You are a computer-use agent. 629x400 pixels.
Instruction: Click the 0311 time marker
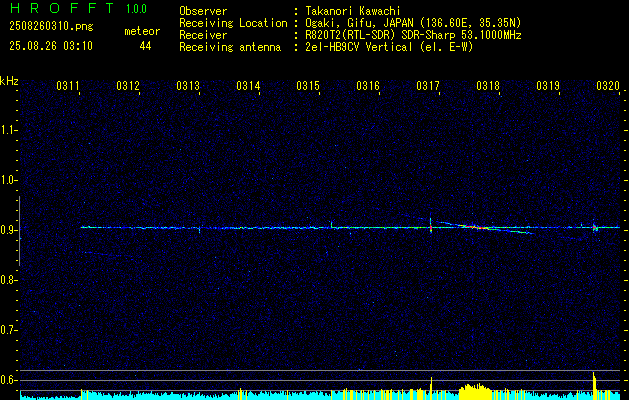[68, 86]
